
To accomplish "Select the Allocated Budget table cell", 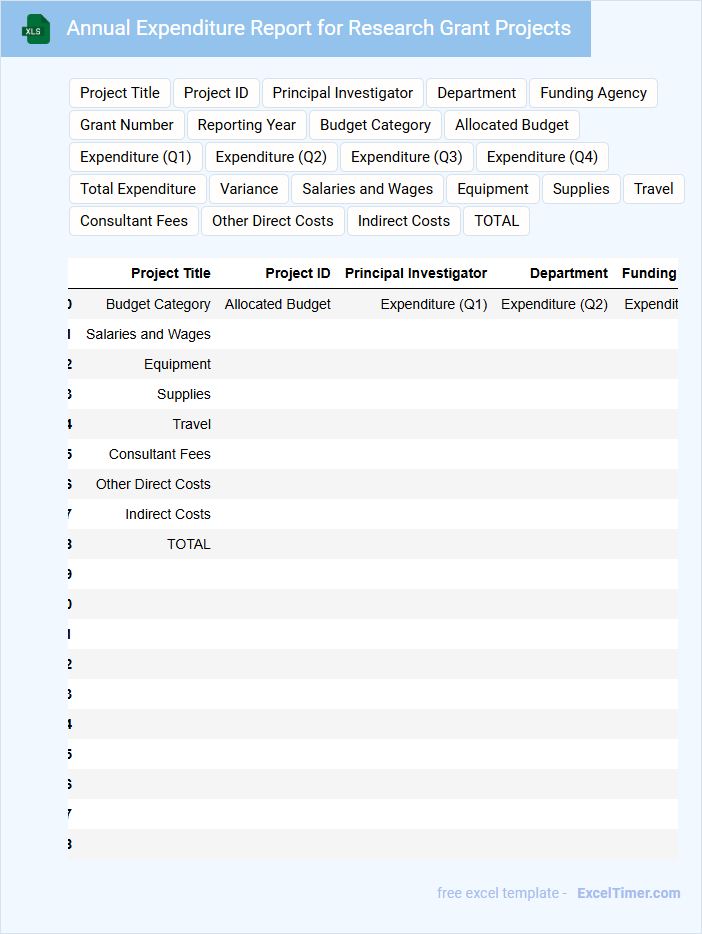I will 277,304.
